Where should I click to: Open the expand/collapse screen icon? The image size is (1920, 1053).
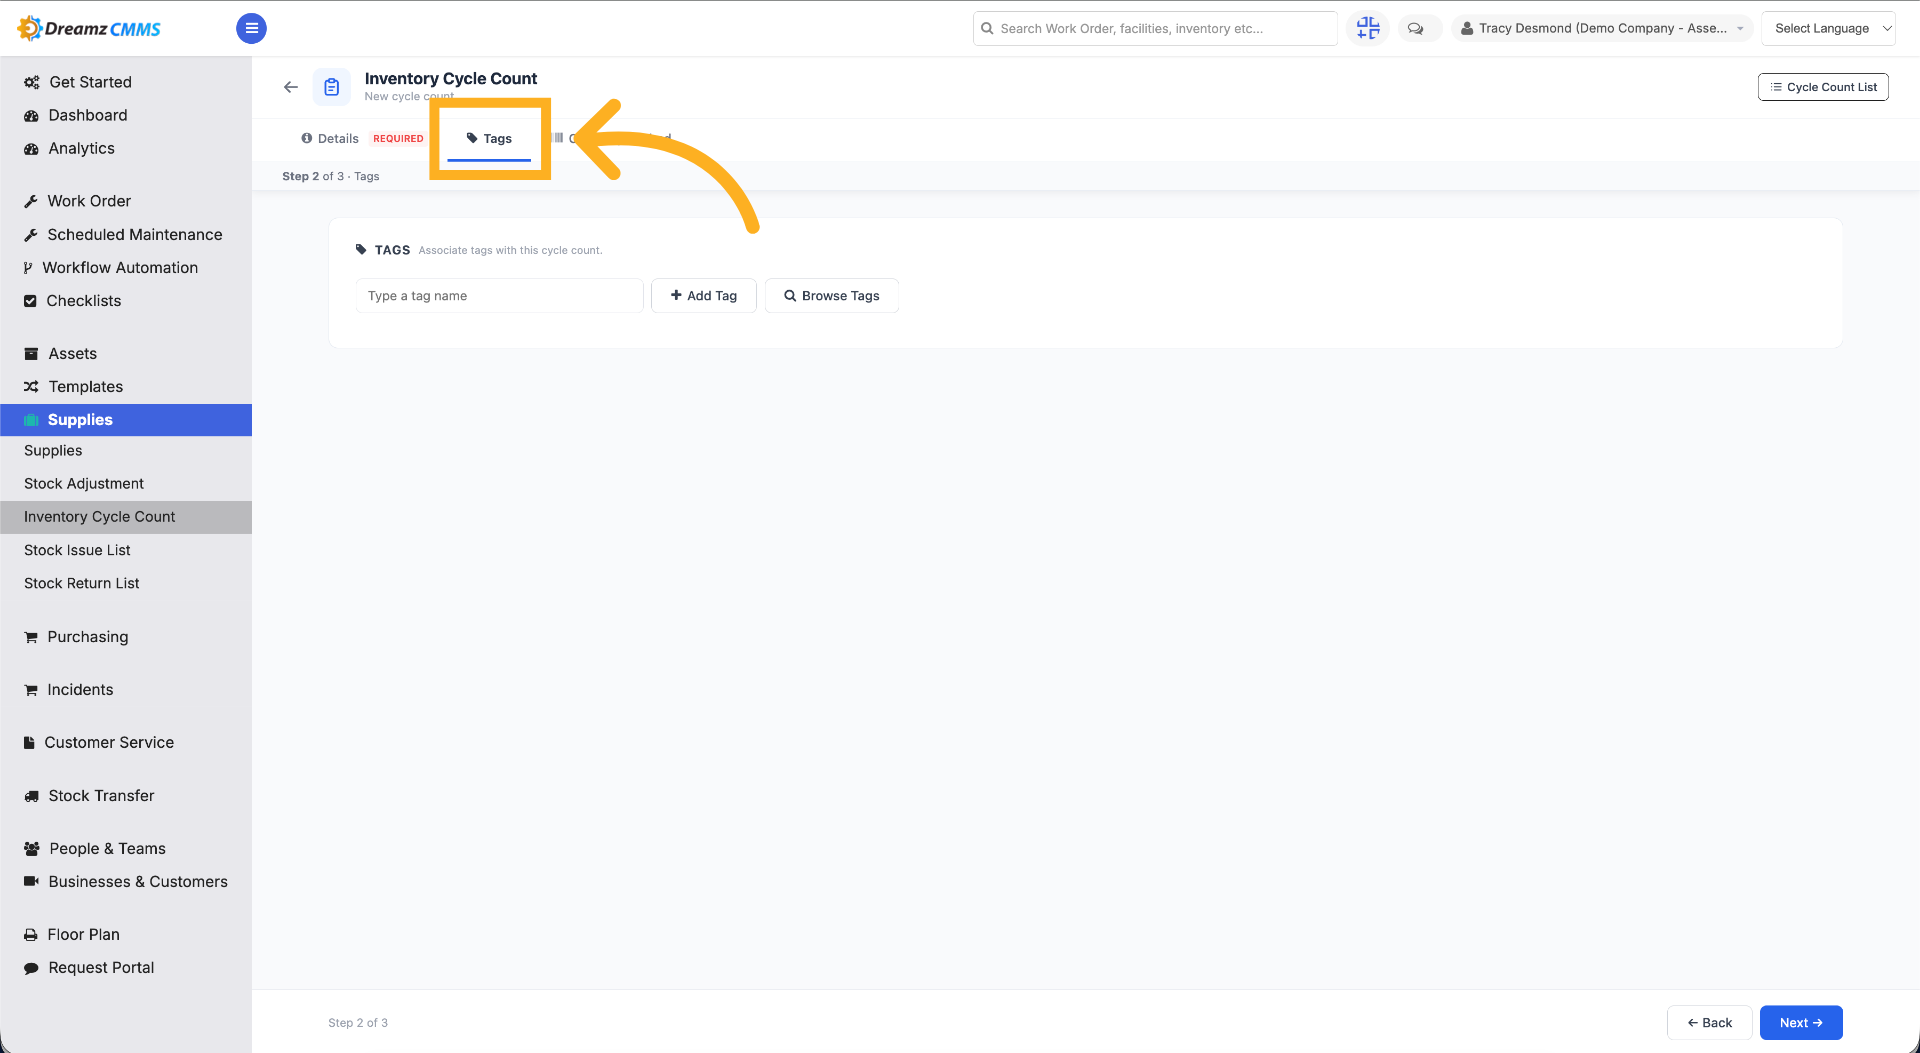[x=1368, y=28]
